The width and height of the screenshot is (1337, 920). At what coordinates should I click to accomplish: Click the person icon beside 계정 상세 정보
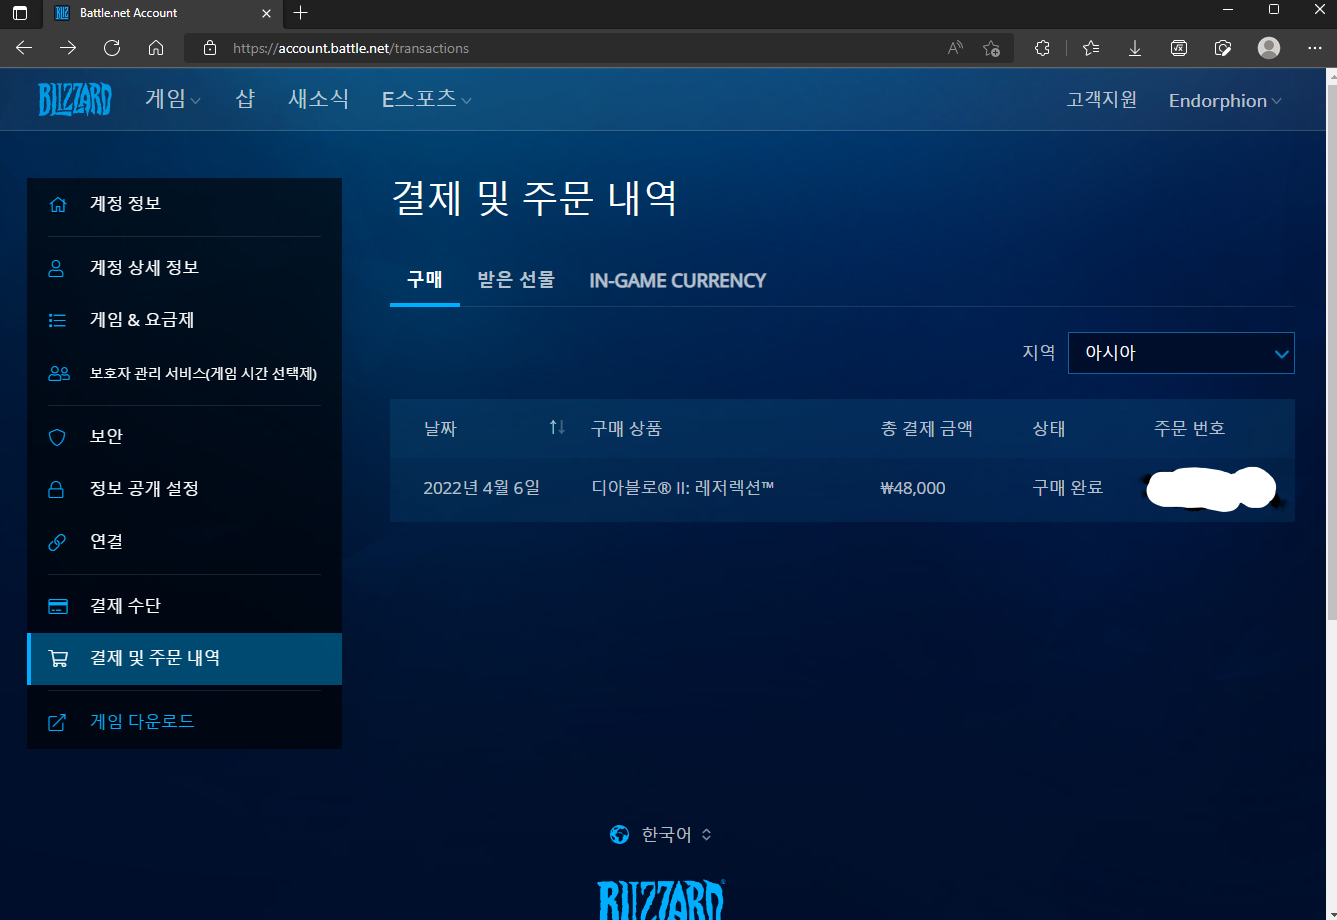point(57,268)
